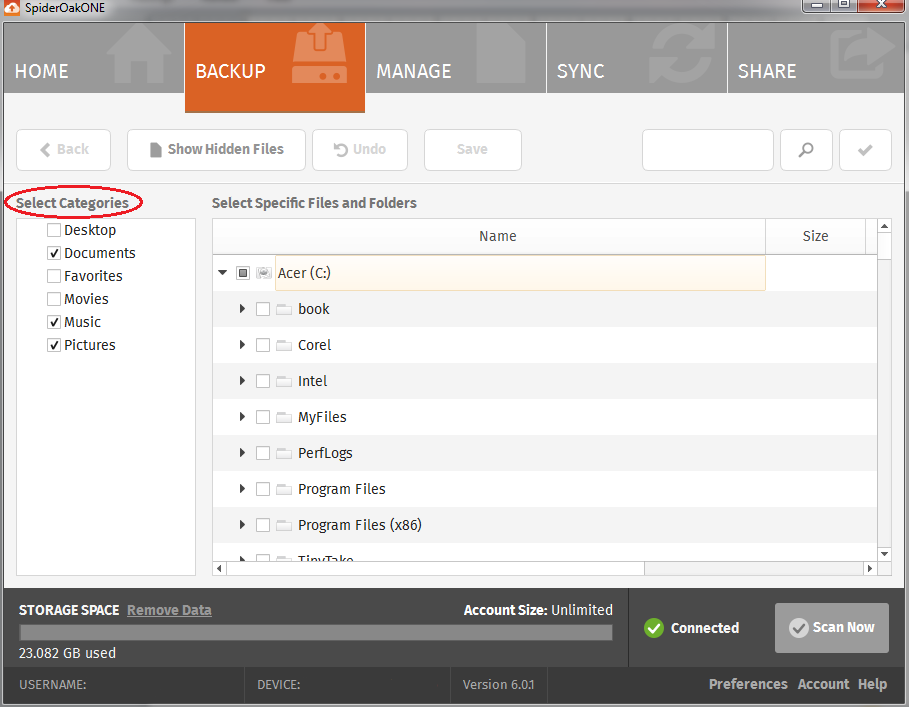Undo the last selection change
The height and width of the screenshot is (707, 909).
(360, 150)
